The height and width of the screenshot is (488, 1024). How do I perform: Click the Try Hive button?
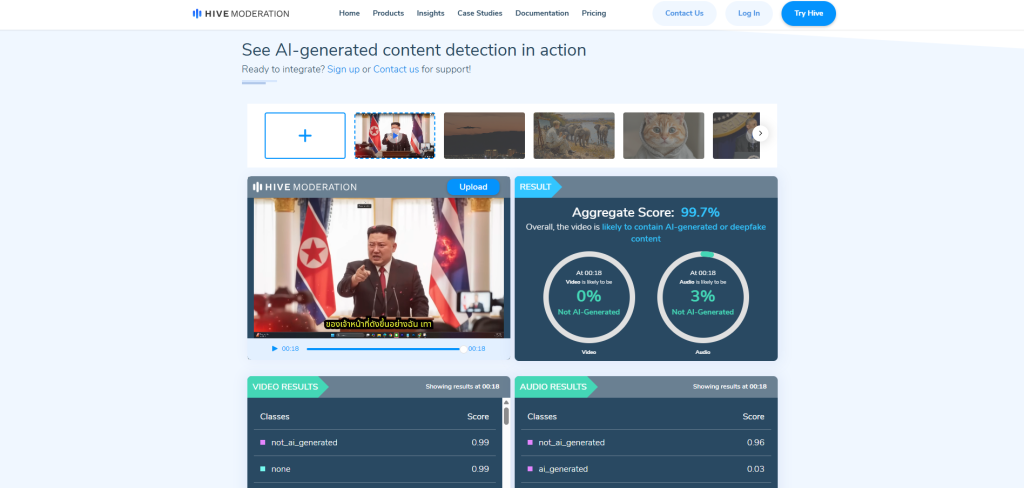(x=808, y=14)
